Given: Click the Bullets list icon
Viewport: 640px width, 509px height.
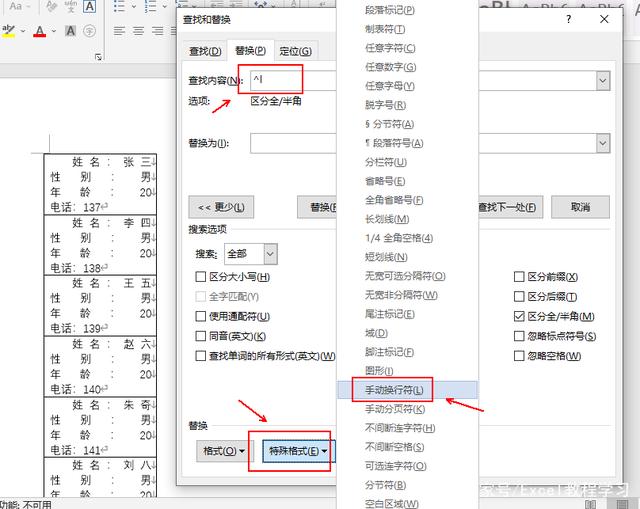Looking at the screenshot, I should point(119,6).
